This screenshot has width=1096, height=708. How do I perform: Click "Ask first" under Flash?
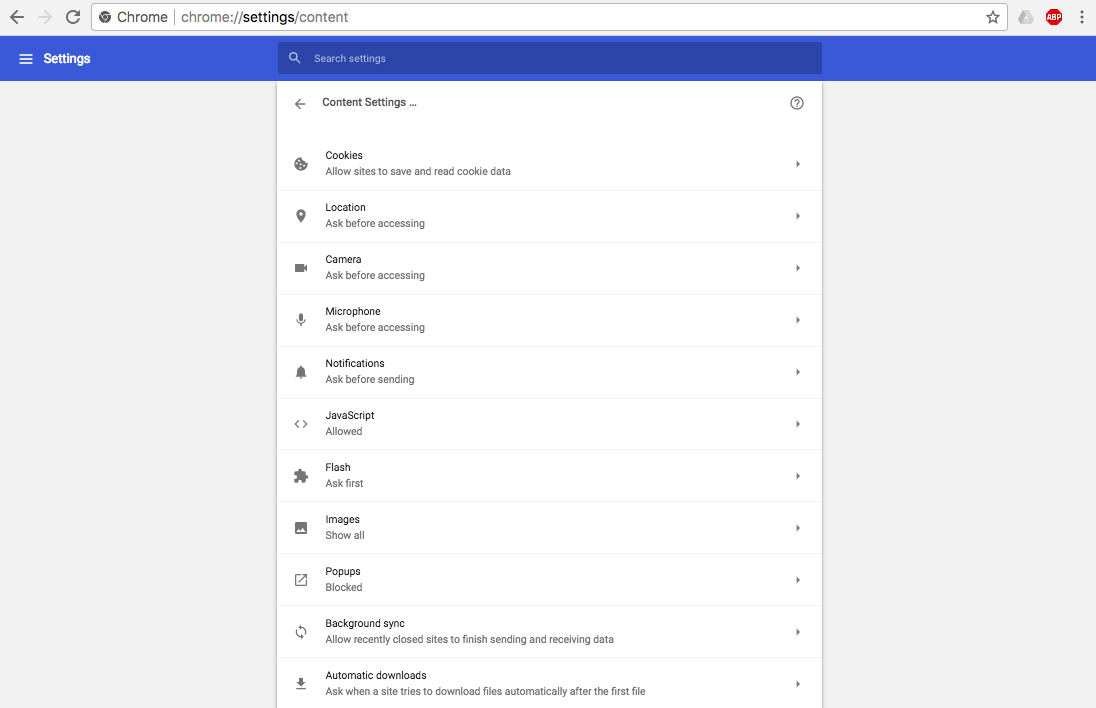[x=345, y=483]
